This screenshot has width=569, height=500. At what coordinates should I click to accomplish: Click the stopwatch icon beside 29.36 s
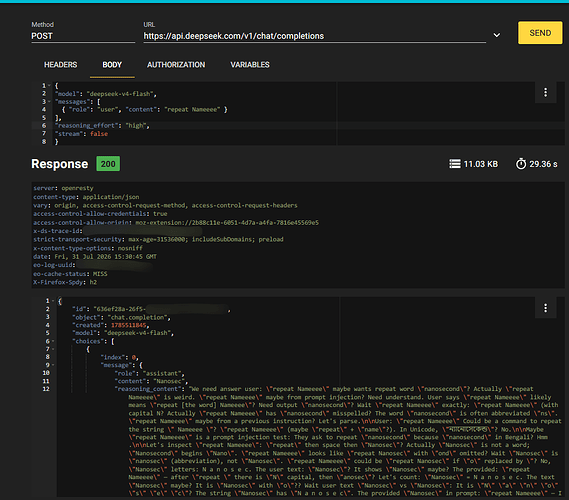(x=521, y=164)
